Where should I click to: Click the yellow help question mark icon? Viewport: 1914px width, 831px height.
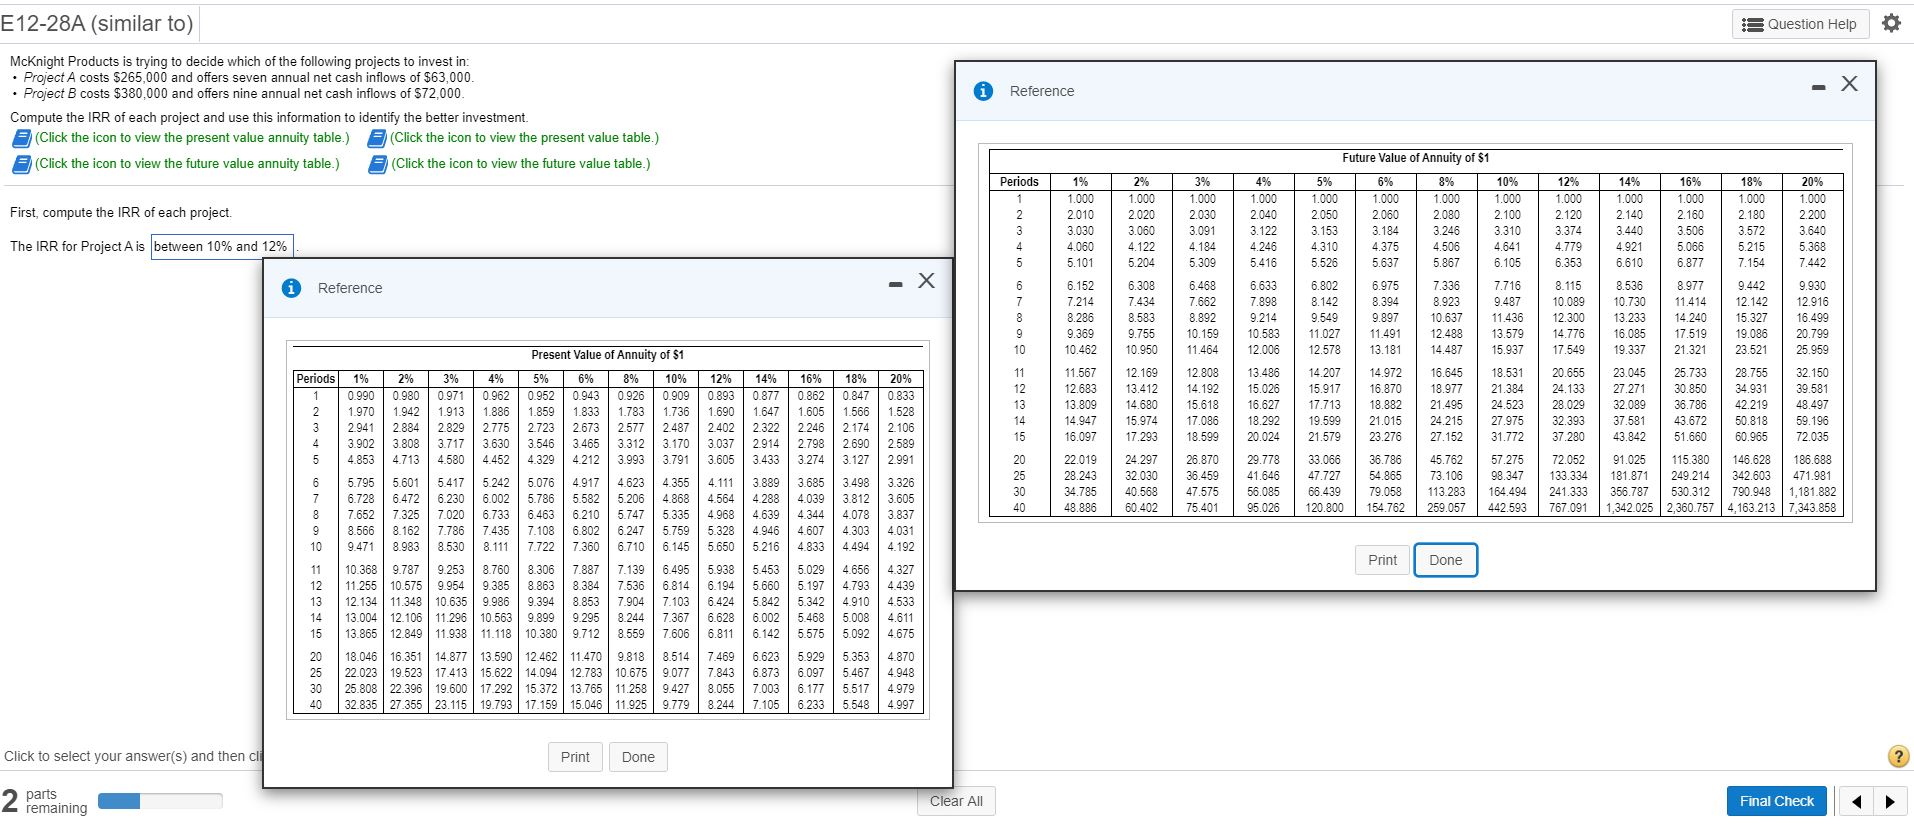[x=1898, y=756]
